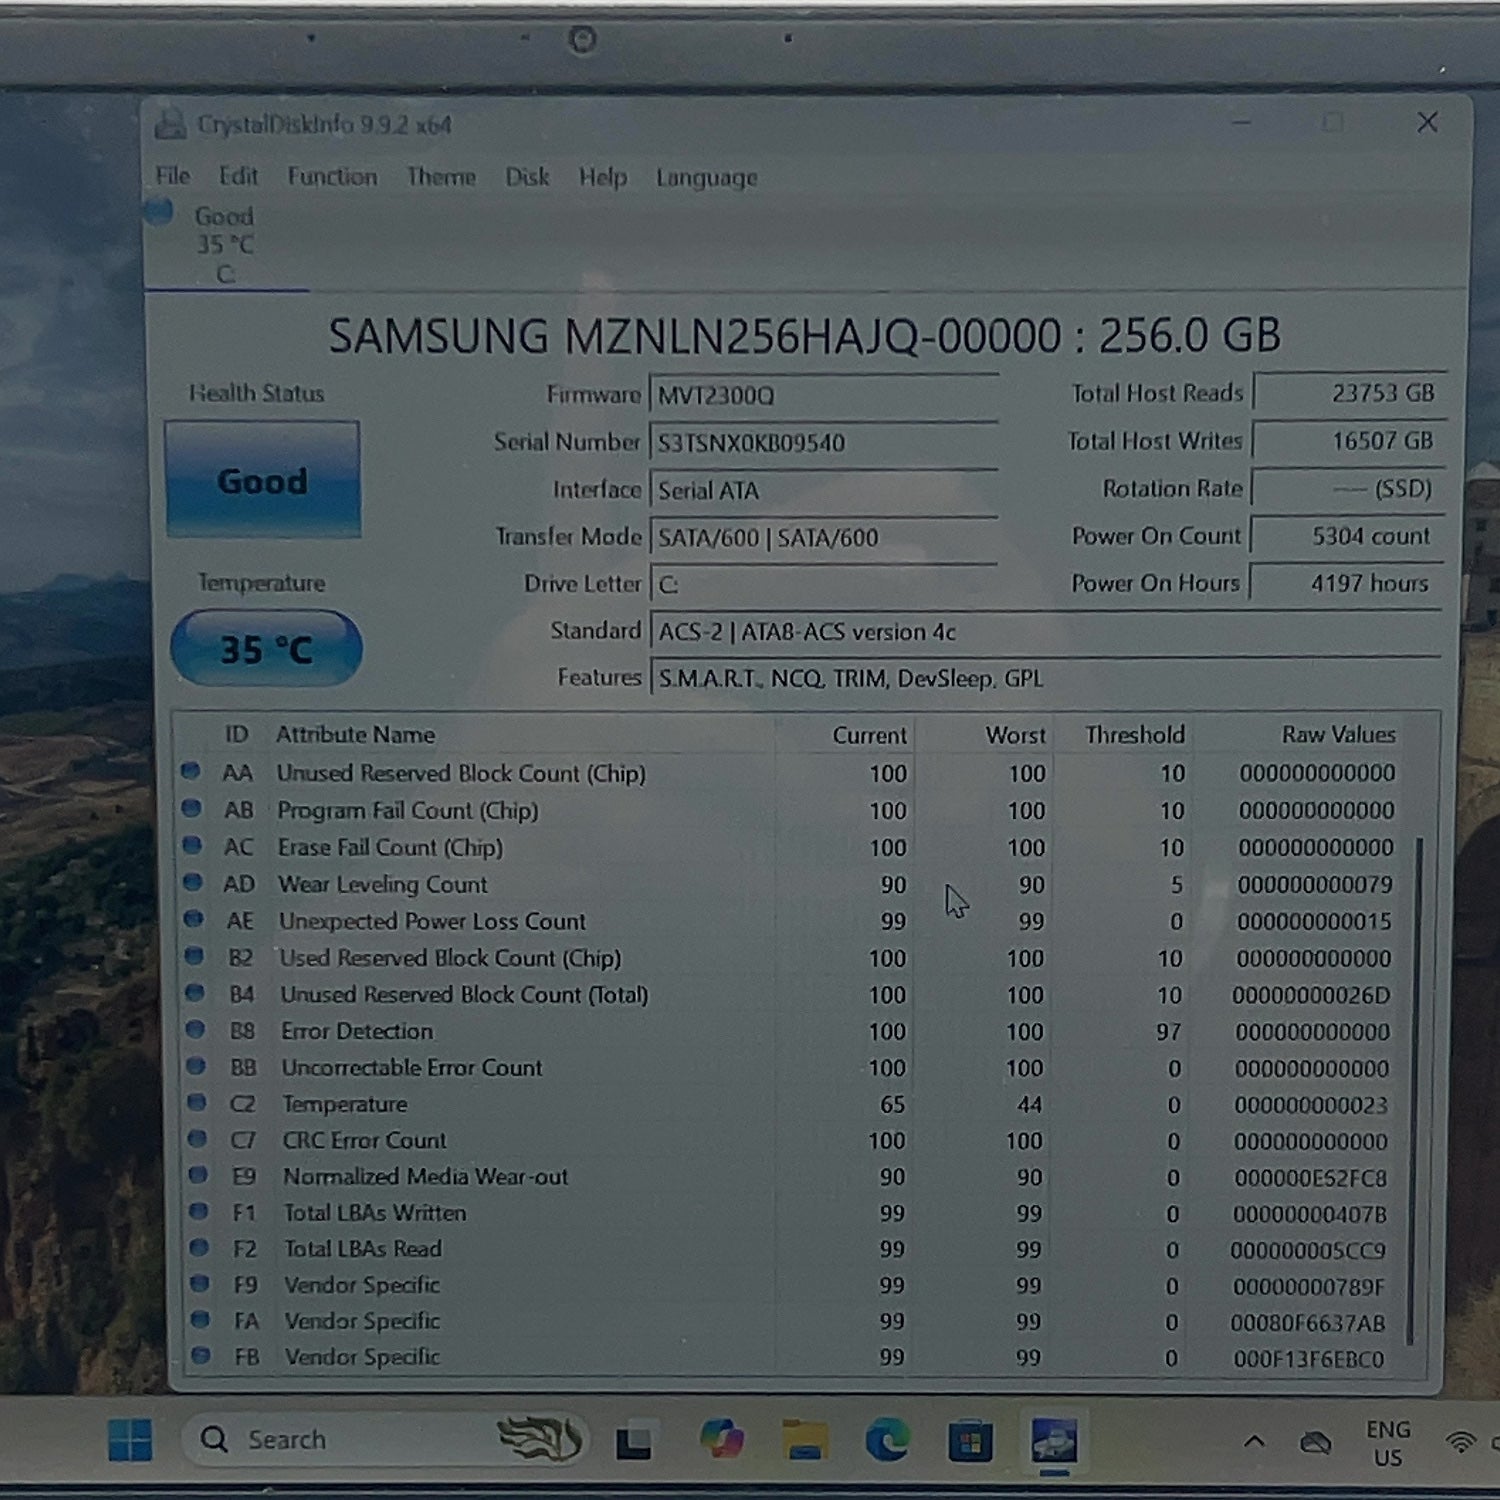Click the Good health status button
The width and height of the screenshot is (1500, 1500).
(262, 480)
